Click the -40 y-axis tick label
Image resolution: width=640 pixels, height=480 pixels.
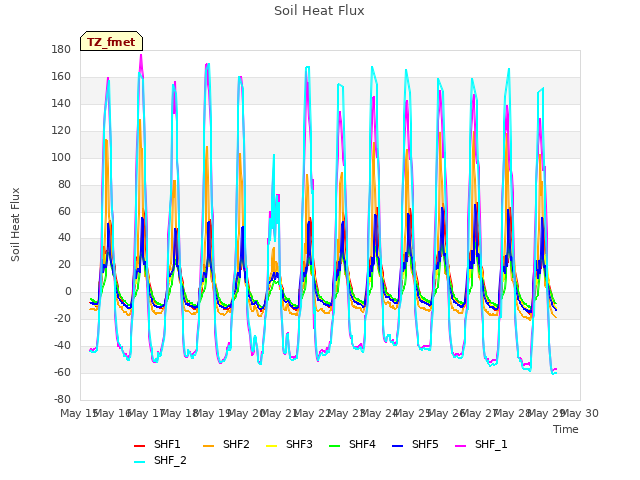[x=62, y=345]
